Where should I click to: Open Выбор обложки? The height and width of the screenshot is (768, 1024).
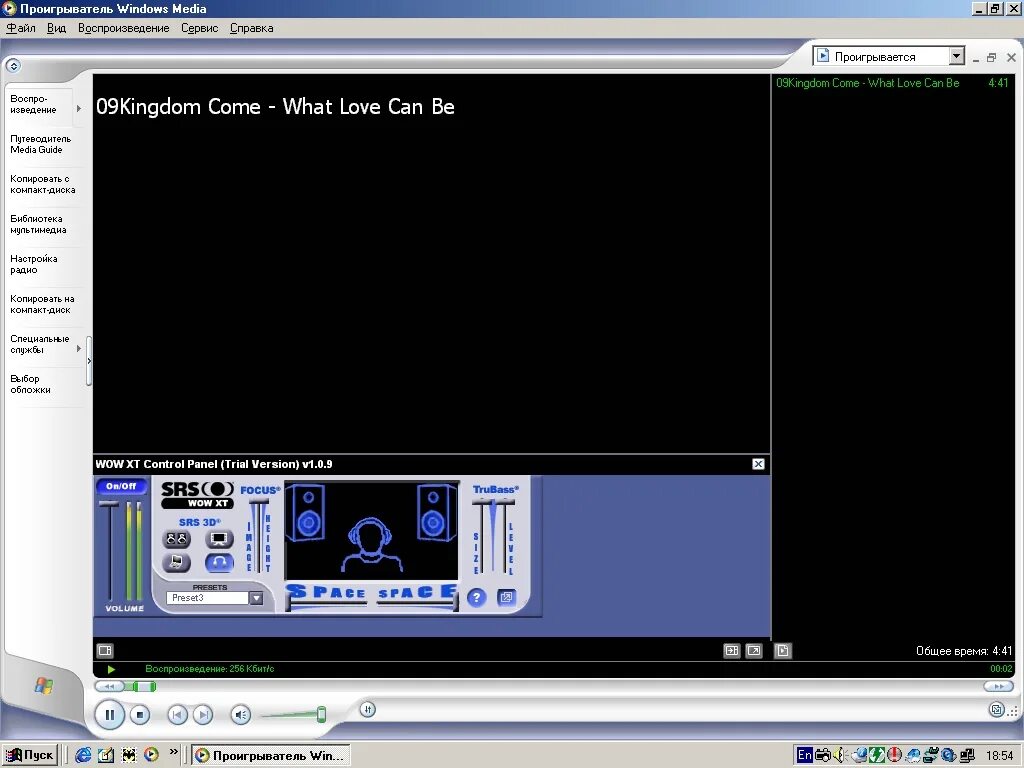coord(30,384)
